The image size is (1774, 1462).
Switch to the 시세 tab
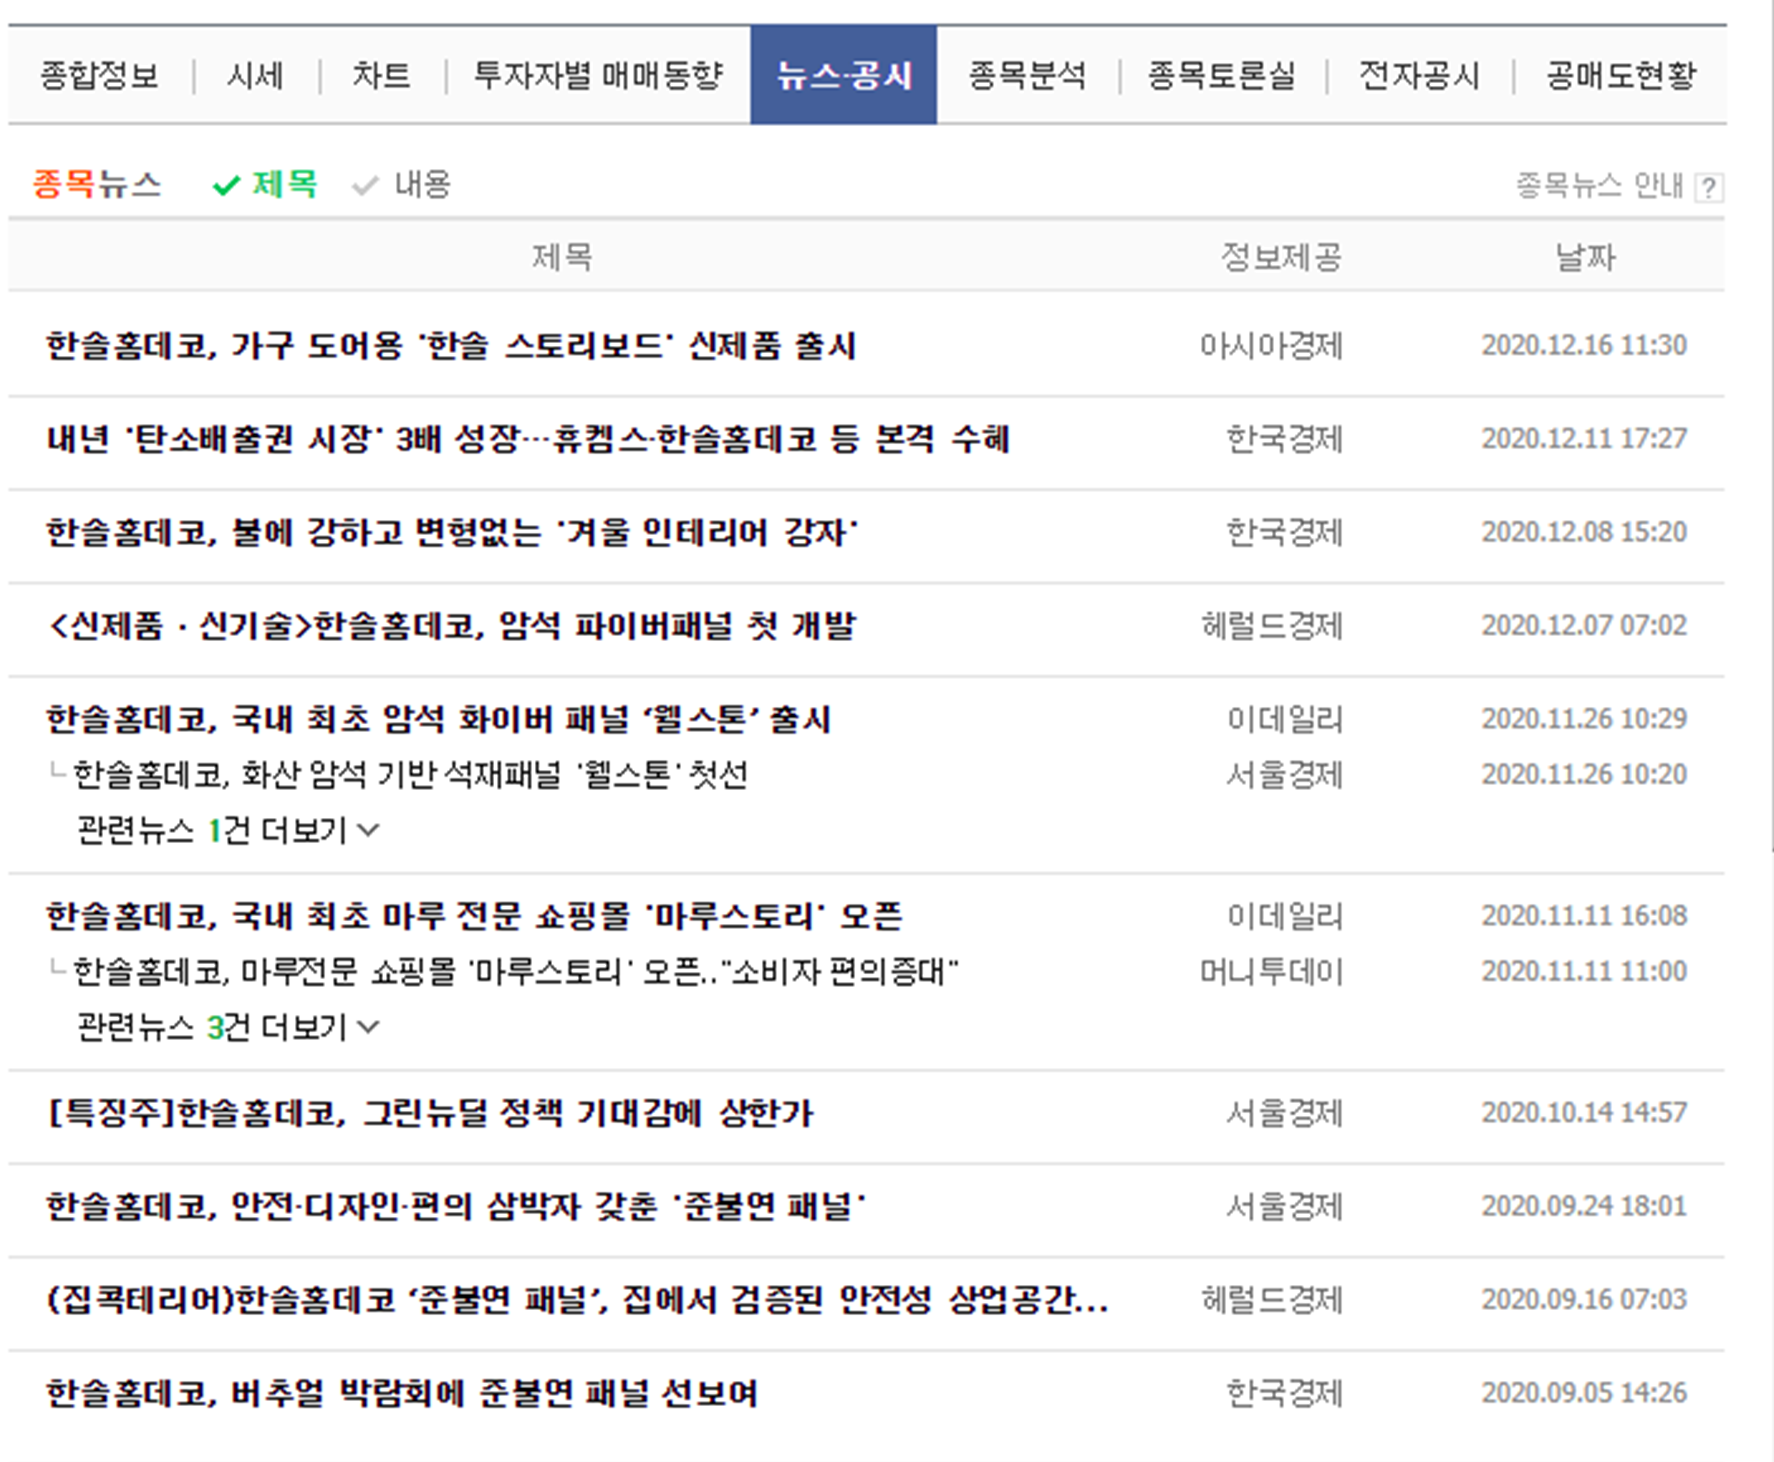tap(255, 75)
